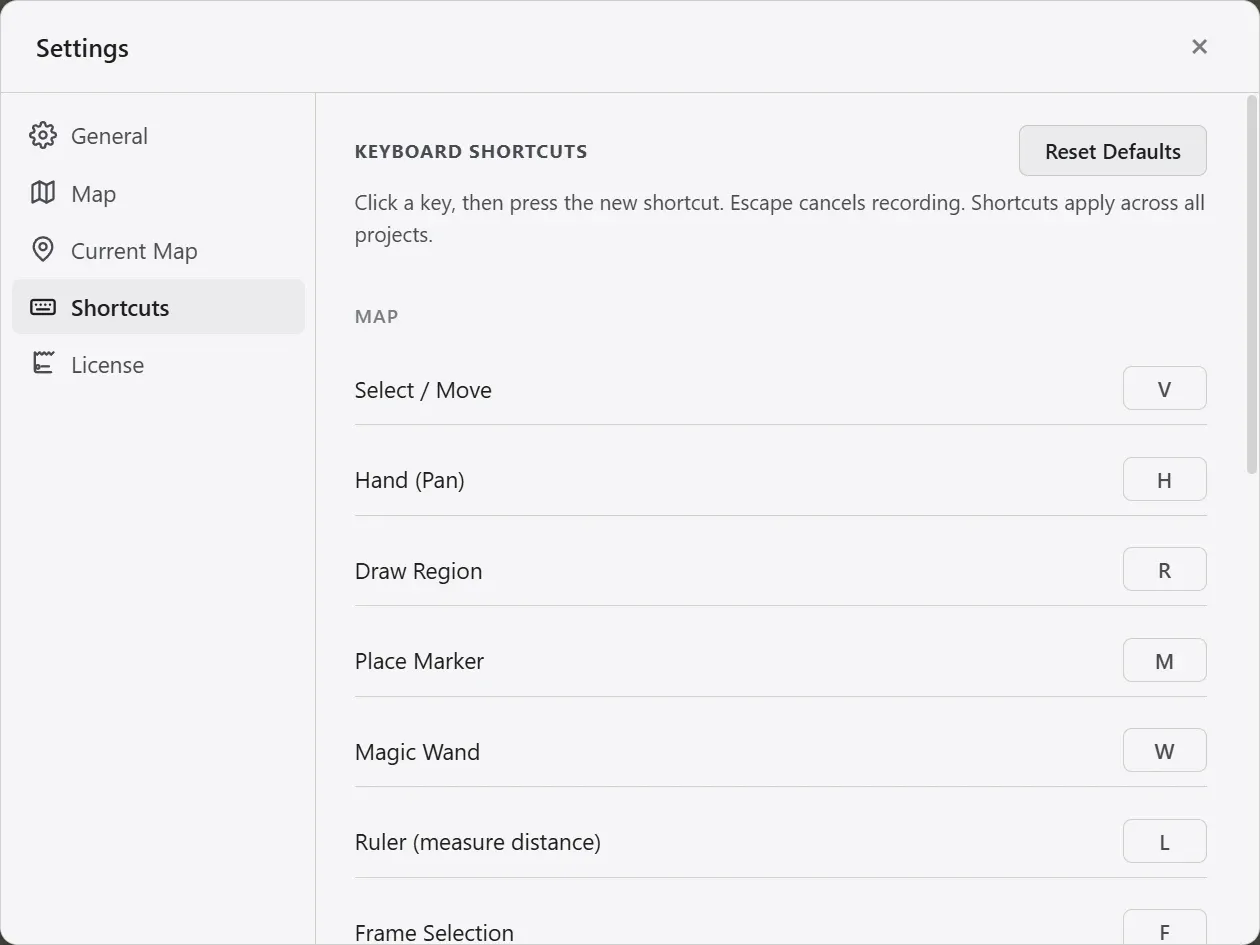This screenshot has width=1260, height=945.
Task: Click the "Magic Wand" label
Action: click(x=417, y=752)
